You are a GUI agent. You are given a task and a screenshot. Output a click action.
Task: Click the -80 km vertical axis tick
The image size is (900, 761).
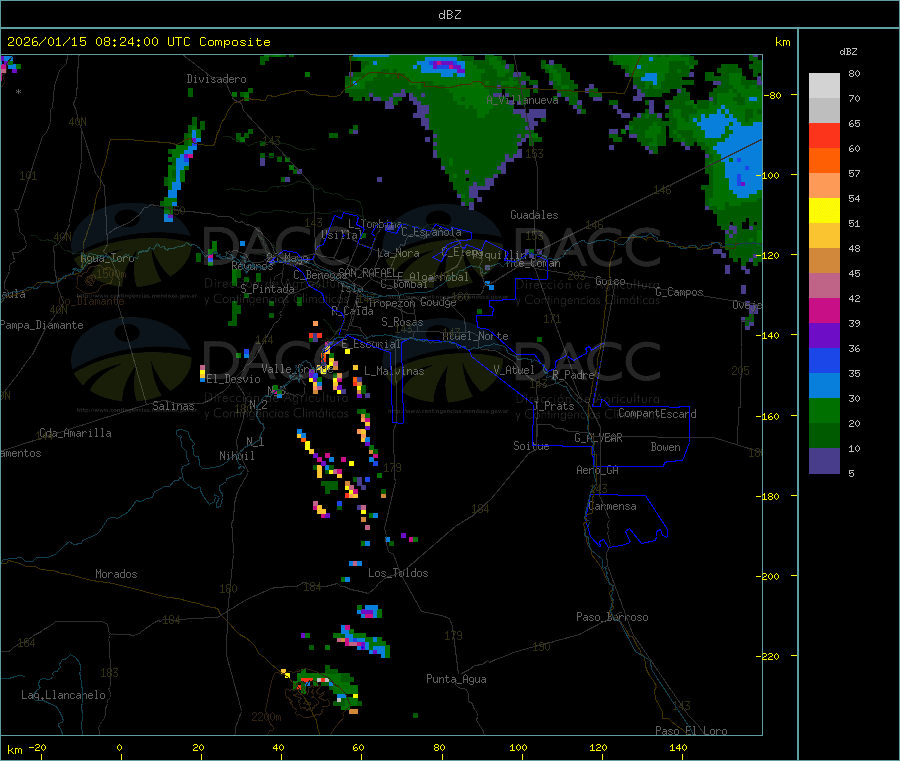775,95
